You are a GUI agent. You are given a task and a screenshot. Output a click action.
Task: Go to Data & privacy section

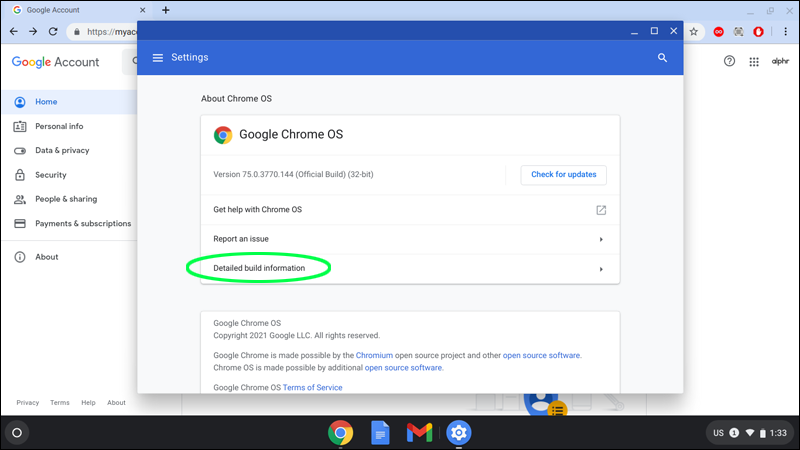coord(62,150)
